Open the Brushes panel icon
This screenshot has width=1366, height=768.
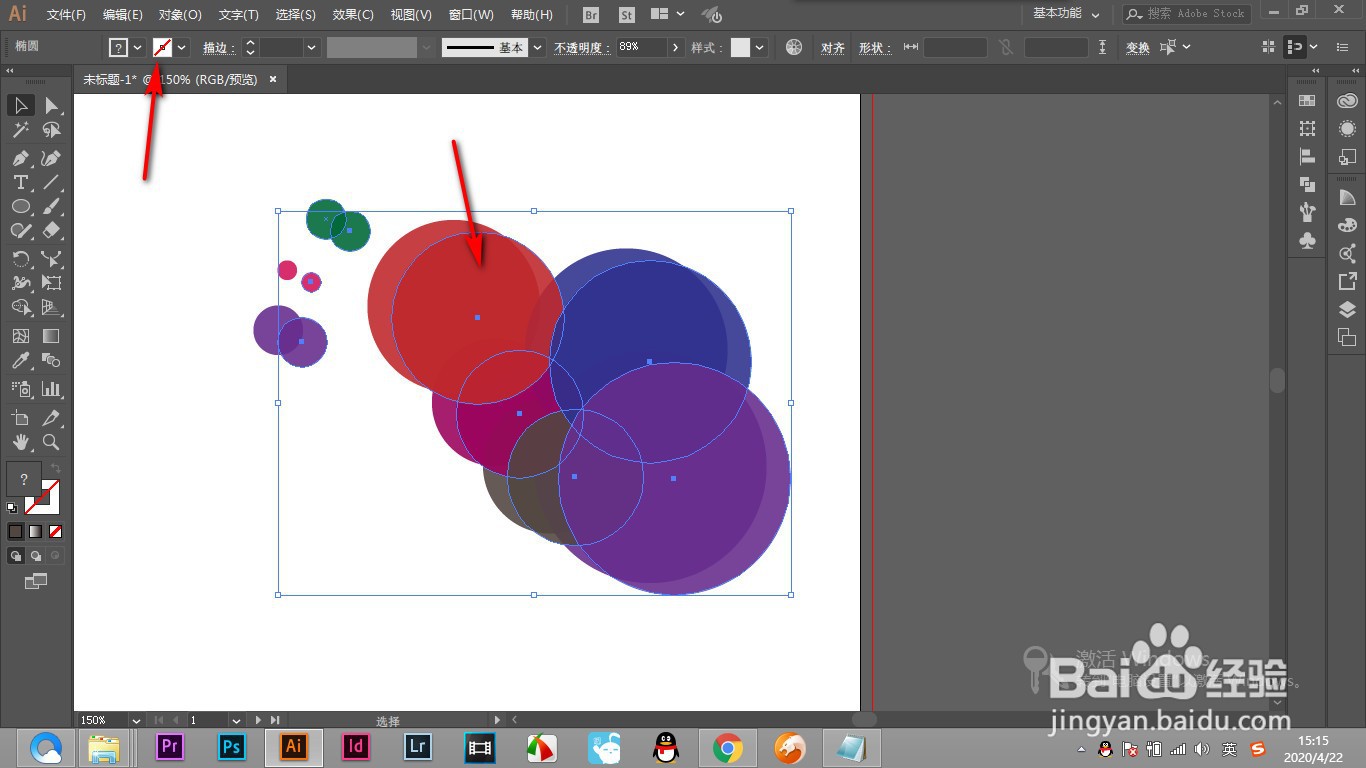[1307, 212]
